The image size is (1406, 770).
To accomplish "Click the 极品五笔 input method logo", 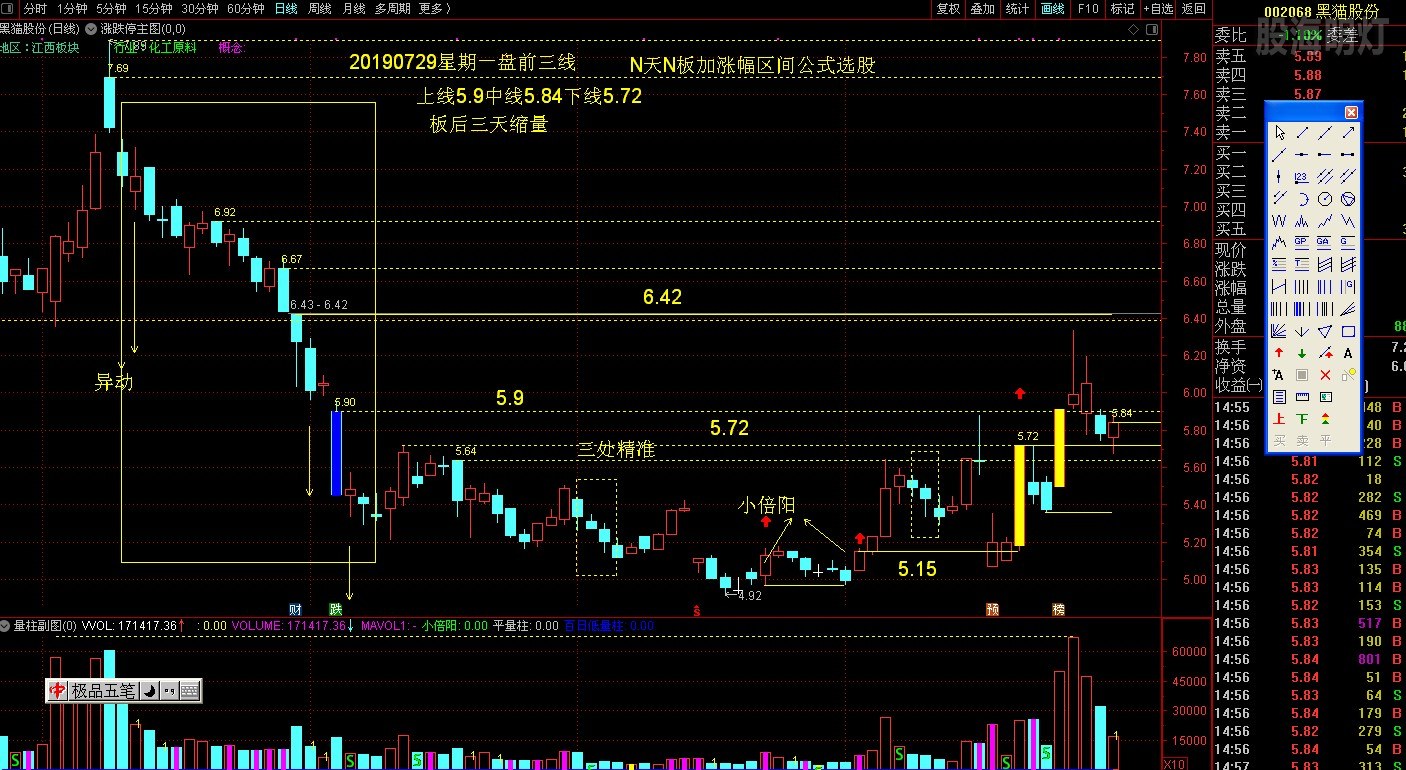I will click(x=58, y=690).
